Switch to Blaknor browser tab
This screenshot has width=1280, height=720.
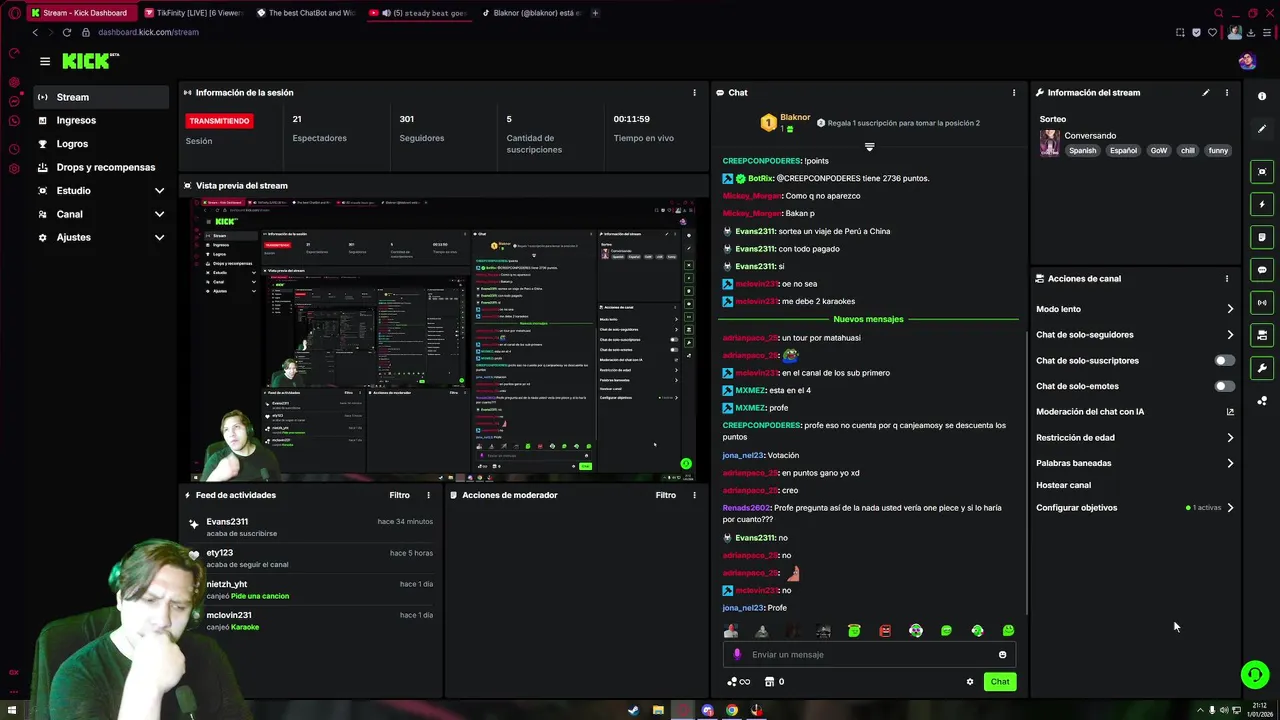(530, 13)
